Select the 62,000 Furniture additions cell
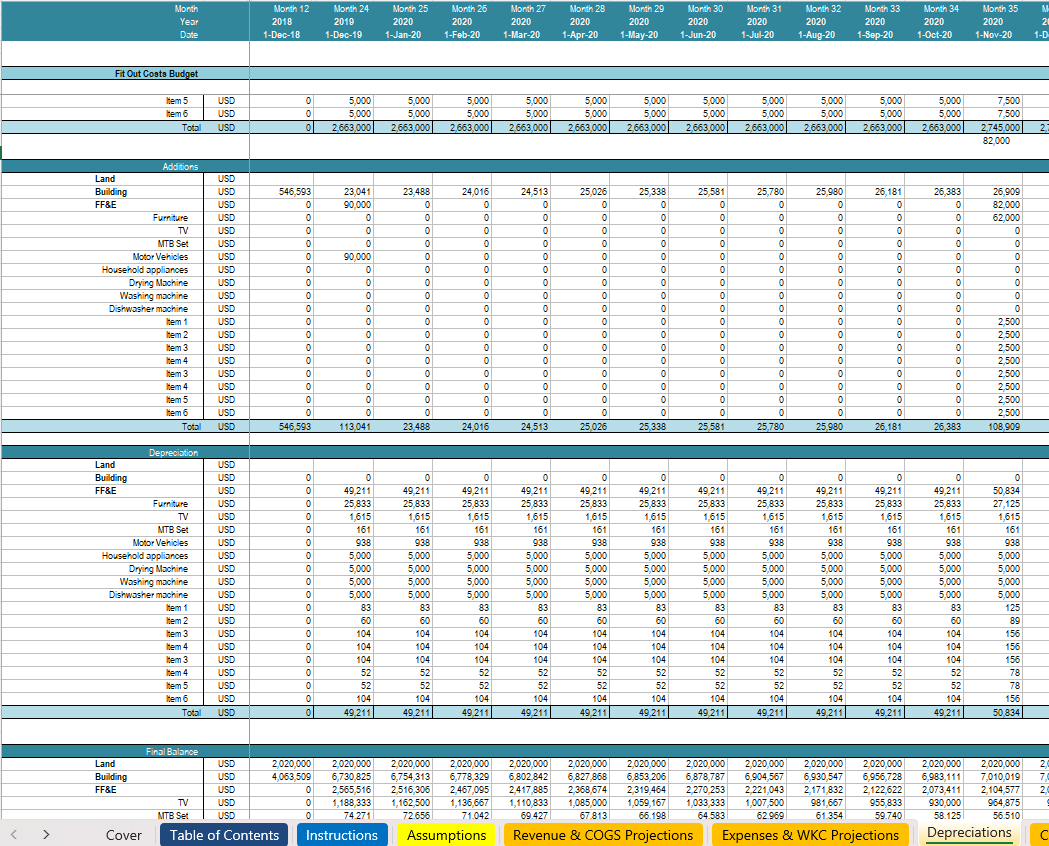This screenshot has width=1049, height=846. [993, 217]
